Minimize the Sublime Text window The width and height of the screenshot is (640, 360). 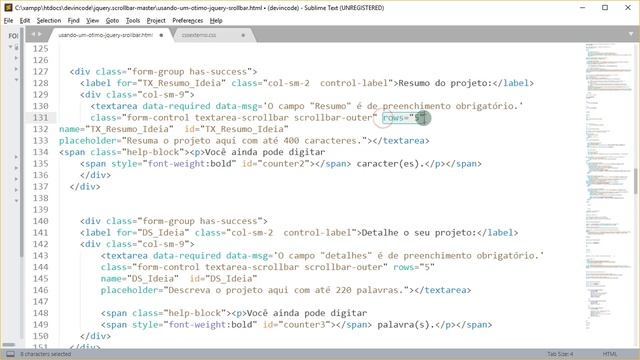click(582, 7)
